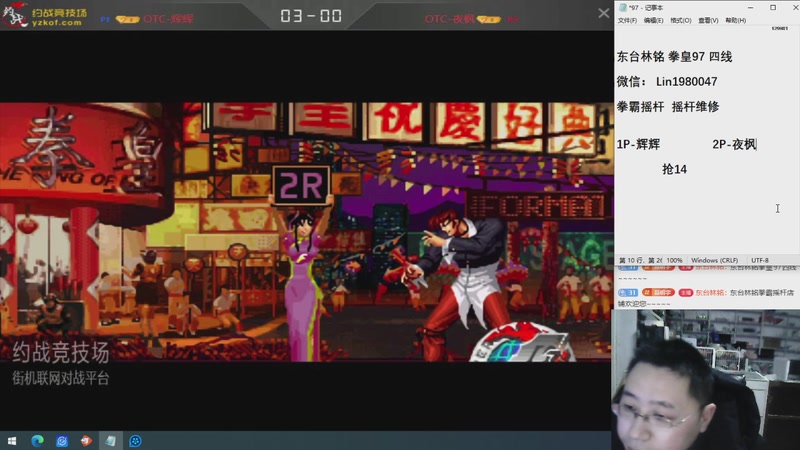
Task: Open the 文件(F) menu in Notepad
Action: click(x=627, y=20)
